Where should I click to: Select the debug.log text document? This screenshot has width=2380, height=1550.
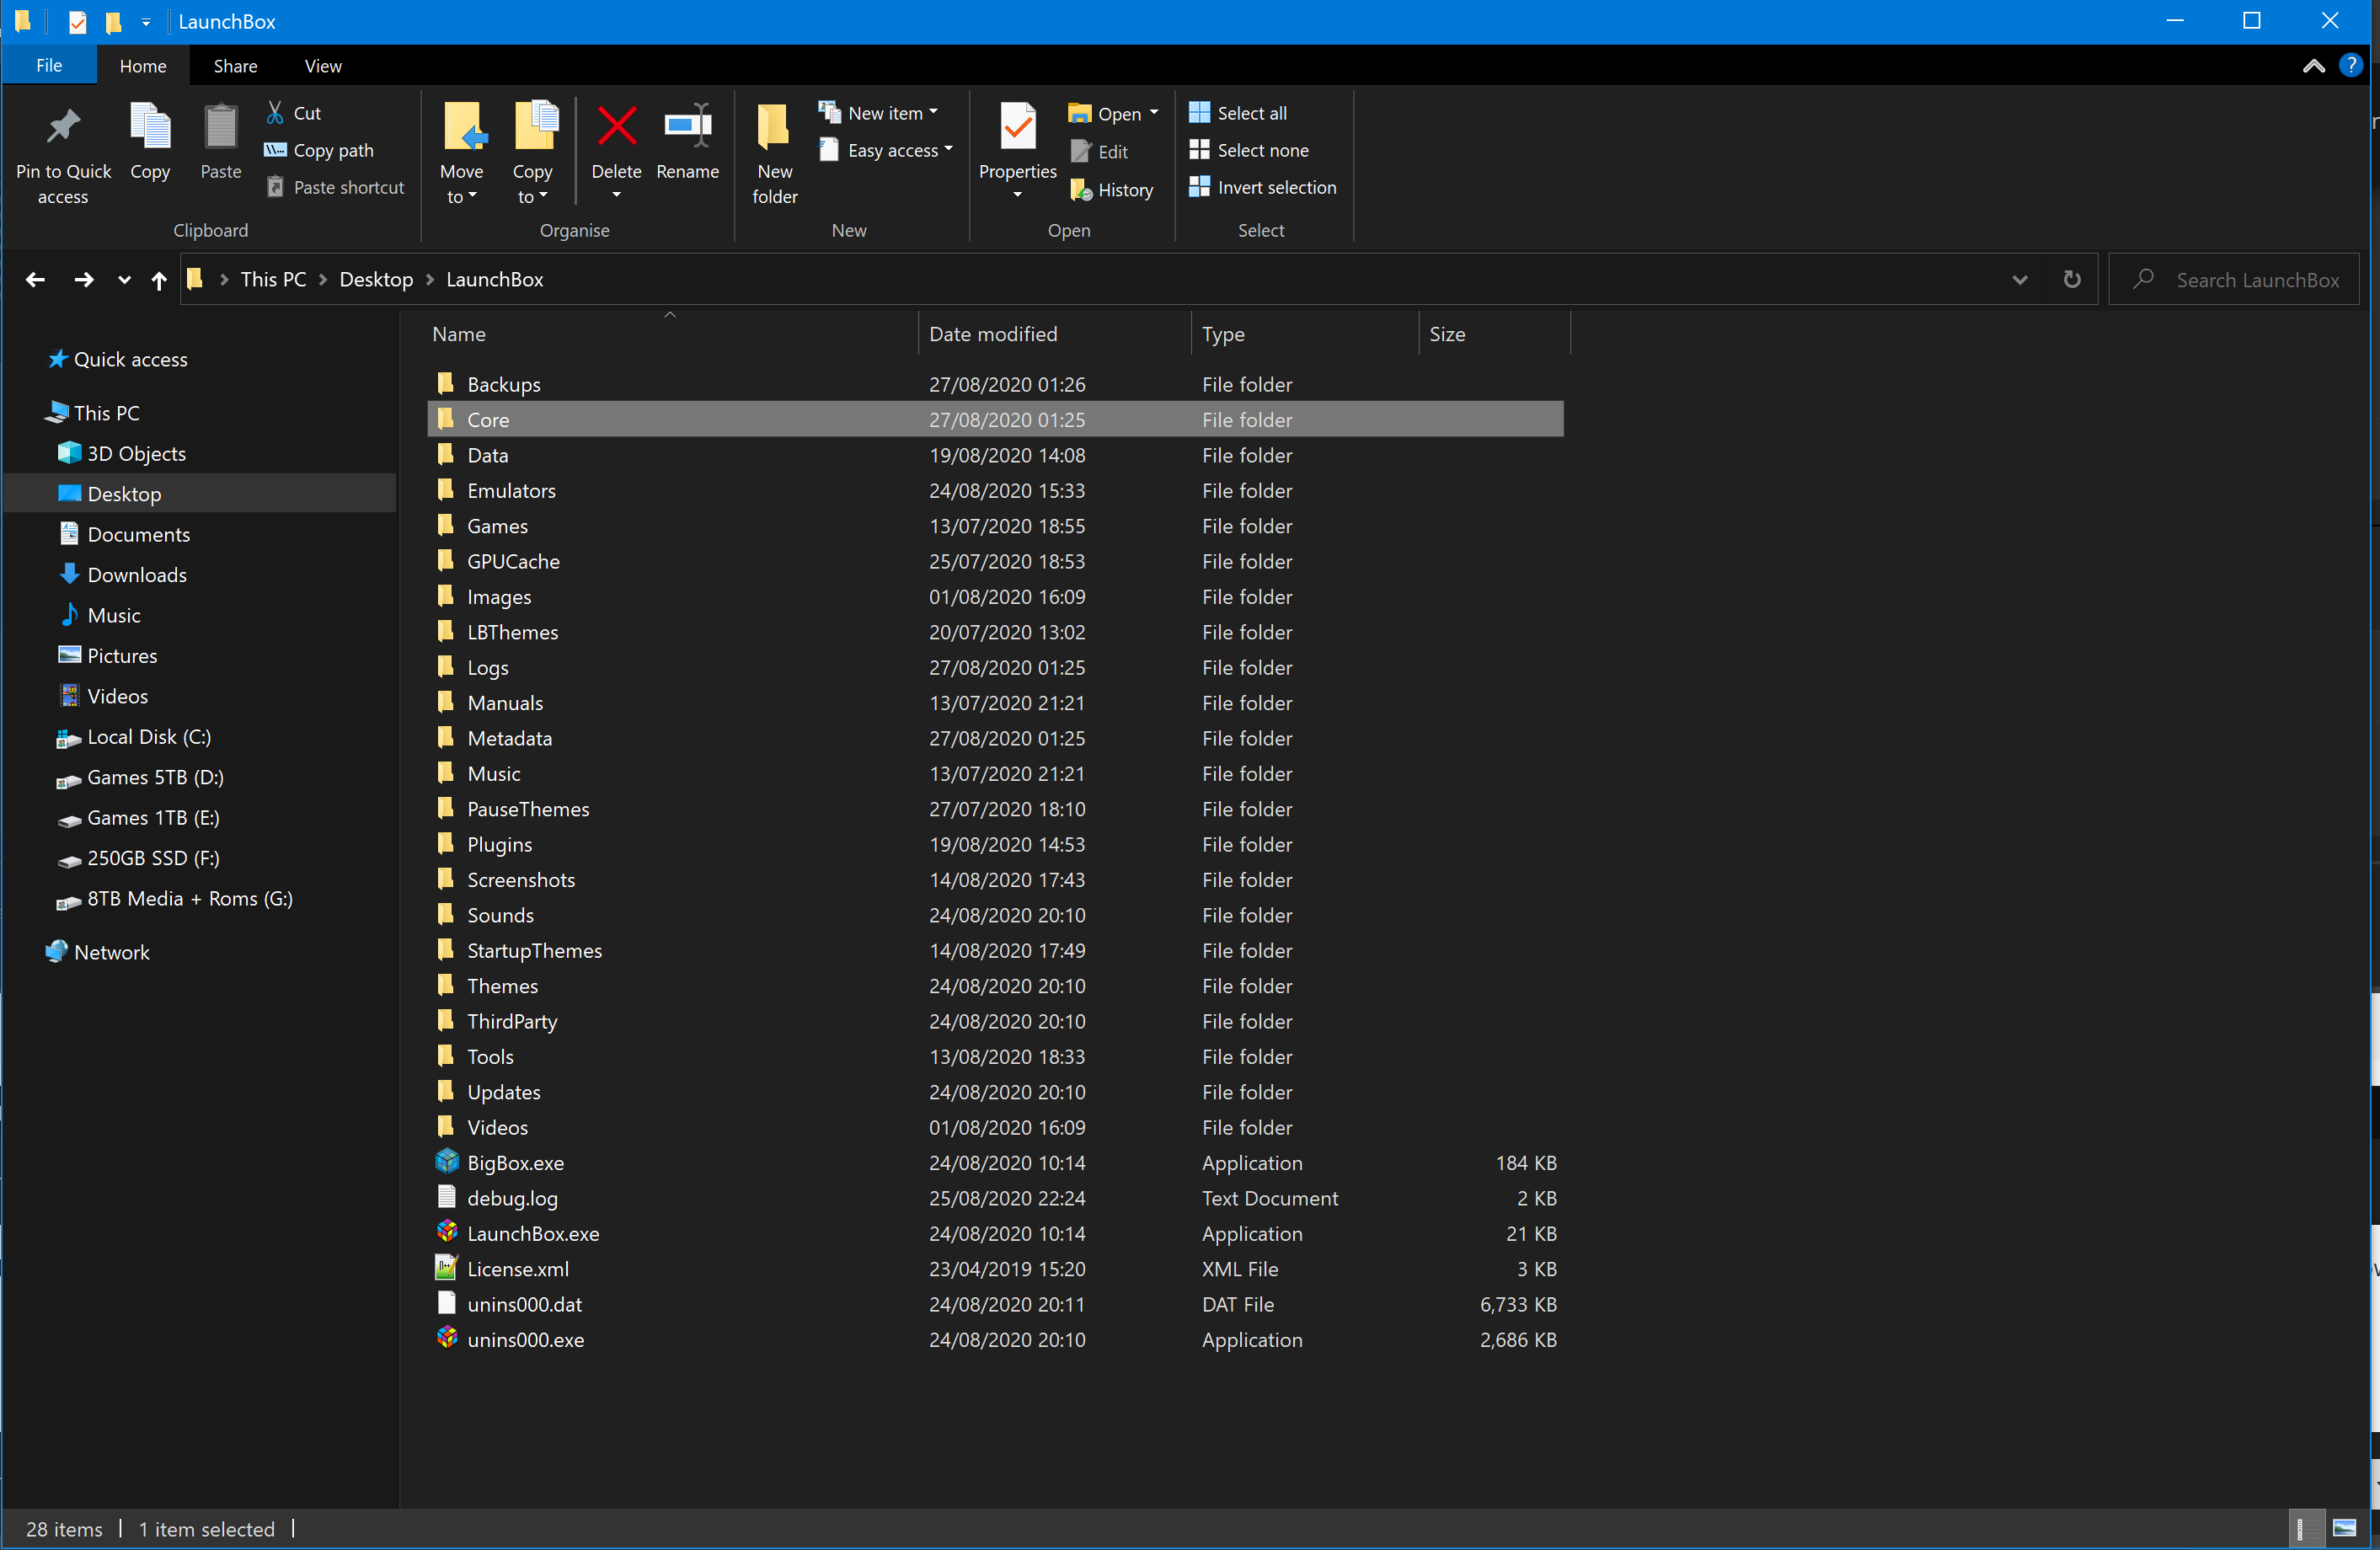coord(995,1198)
